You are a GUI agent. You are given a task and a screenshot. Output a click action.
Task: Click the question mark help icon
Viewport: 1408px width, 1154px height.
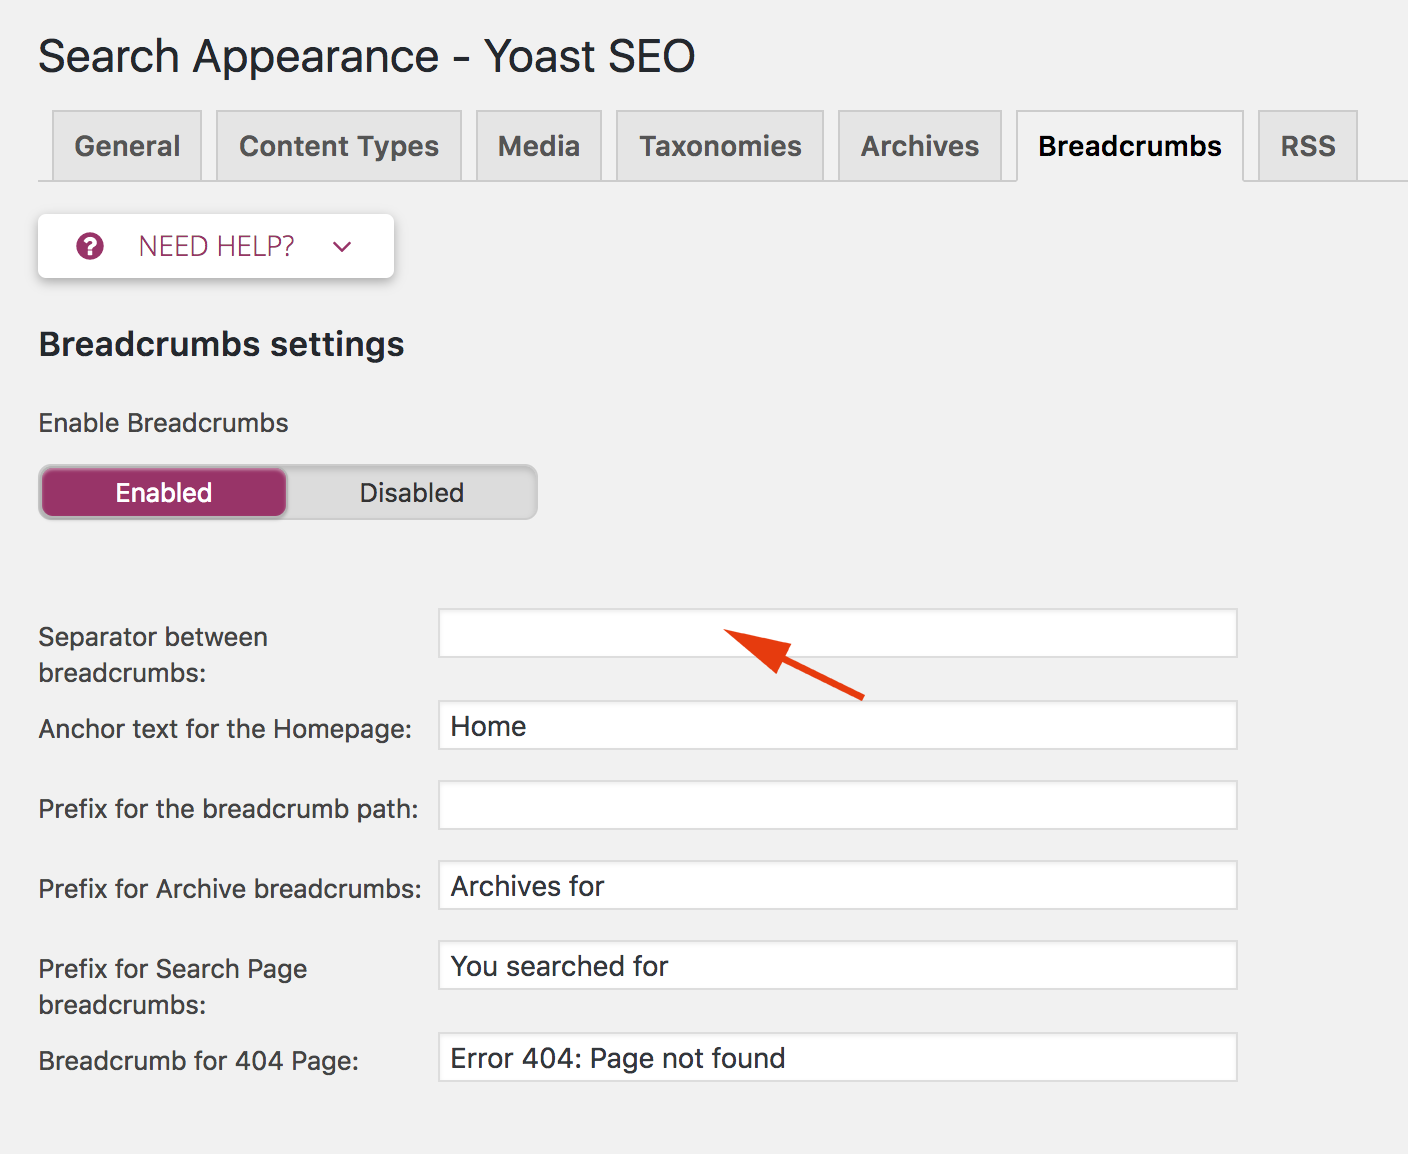pos(90,246)
